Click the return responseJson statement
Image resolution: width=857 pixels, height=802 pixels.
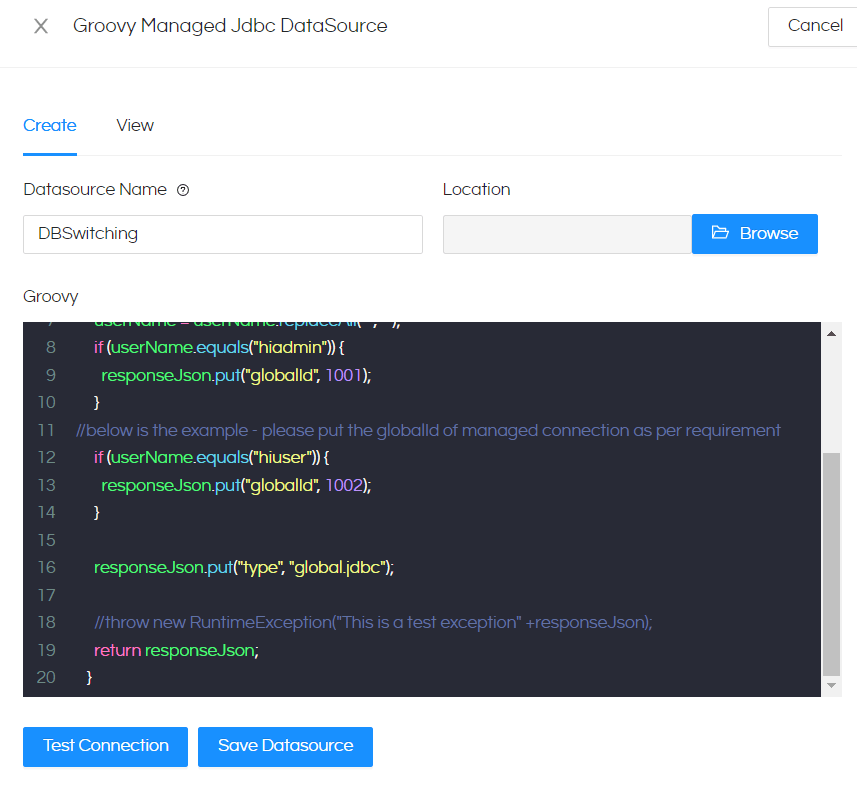point(176,650)
